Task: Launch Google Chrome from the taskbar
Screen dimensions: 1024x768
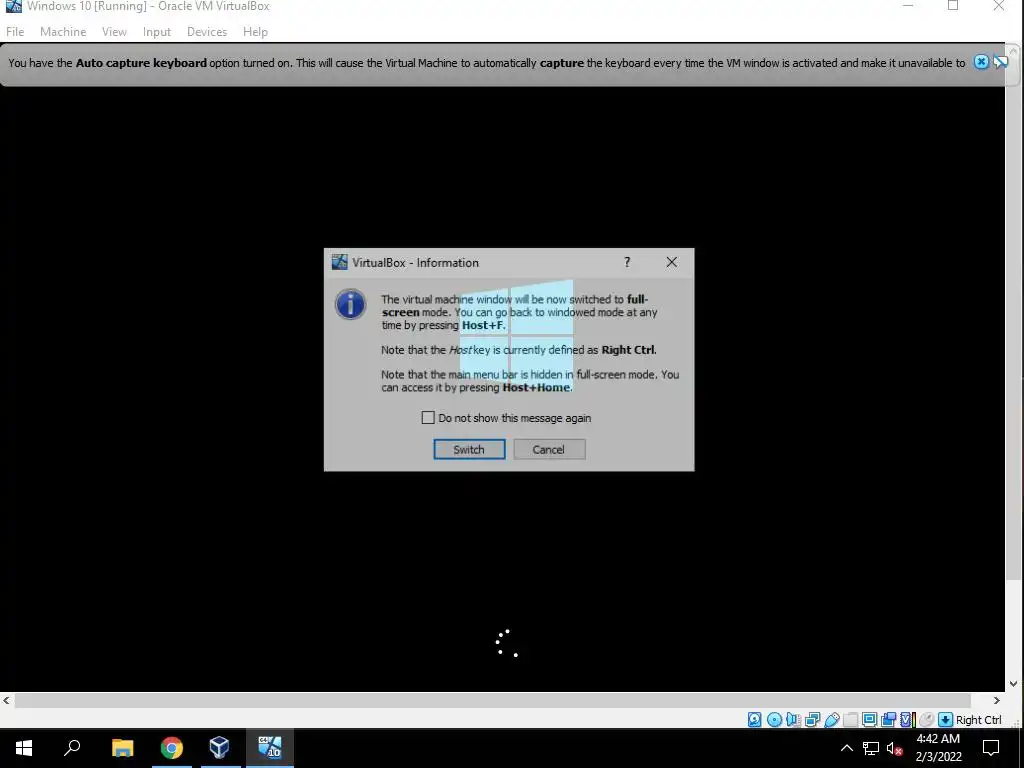Action: (172, 748)
